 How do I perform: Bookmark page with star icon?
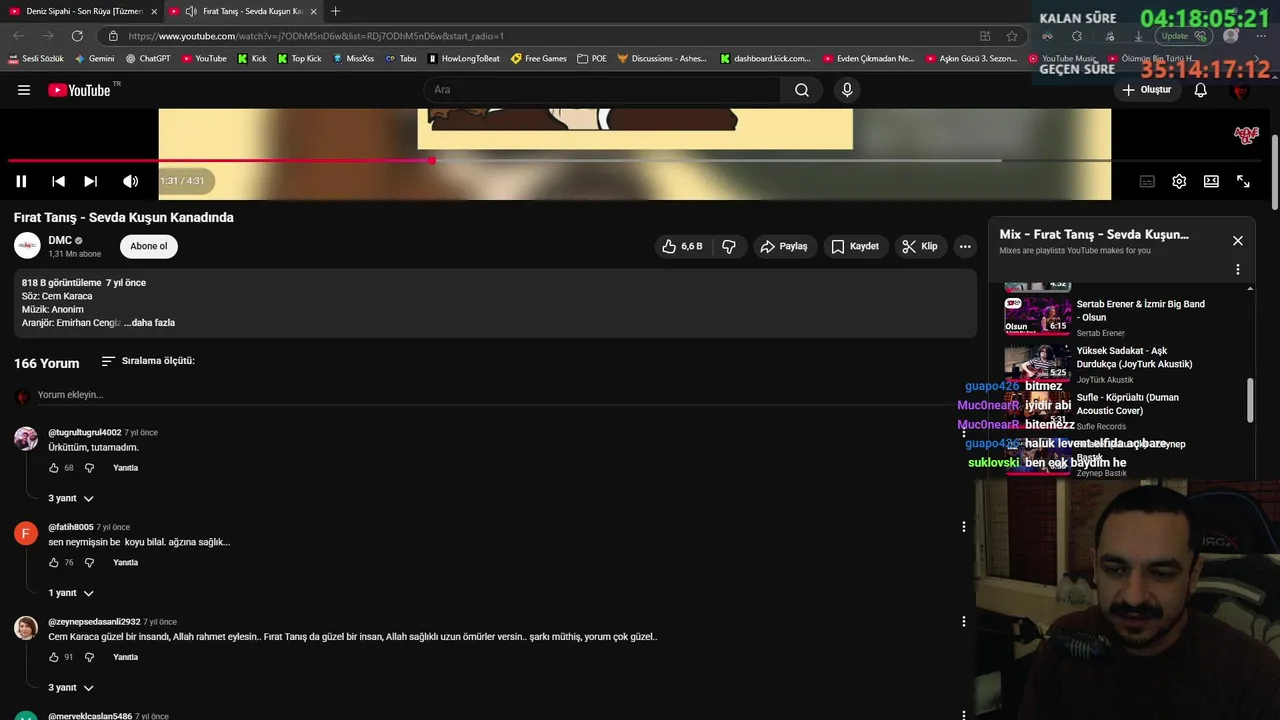point(1012,36)
